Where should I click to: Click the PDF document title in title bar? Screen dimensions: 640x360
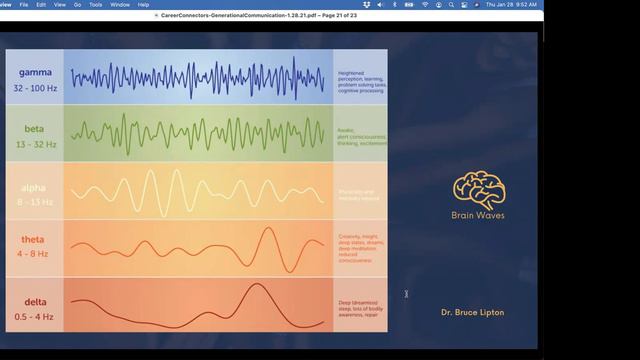coord(259,16)
